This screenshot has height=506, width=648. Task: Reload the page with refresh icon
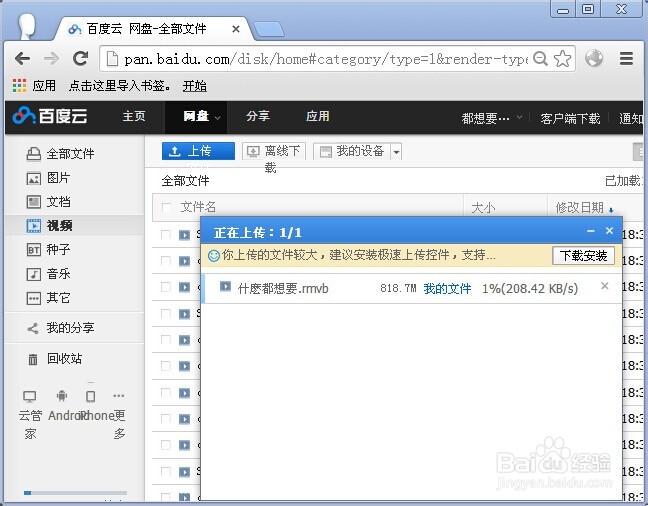81,59
